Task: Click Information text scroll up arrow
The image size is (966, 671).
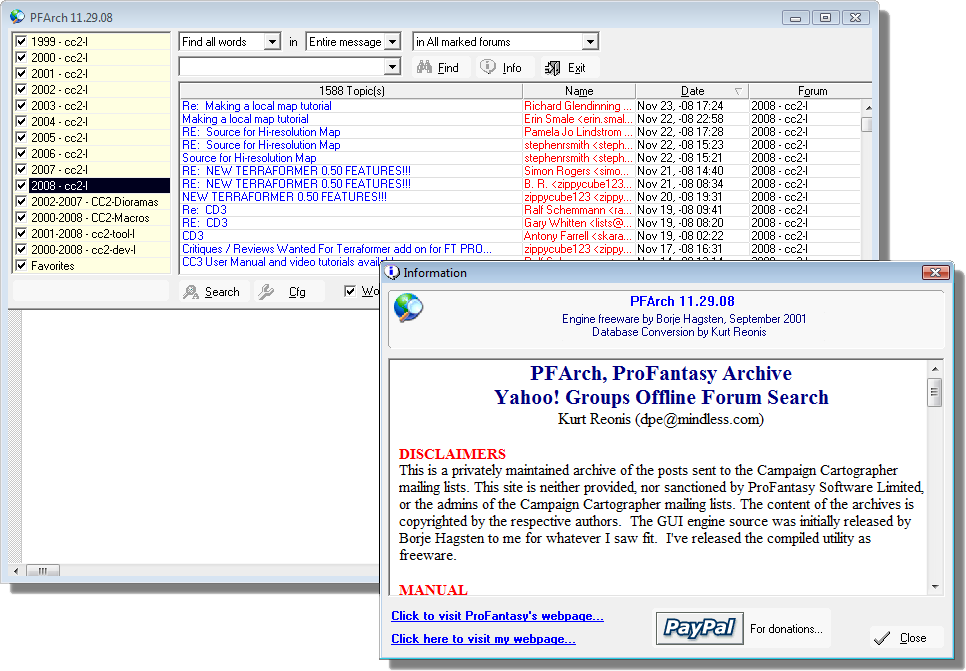Action: [x=935, y=368]
